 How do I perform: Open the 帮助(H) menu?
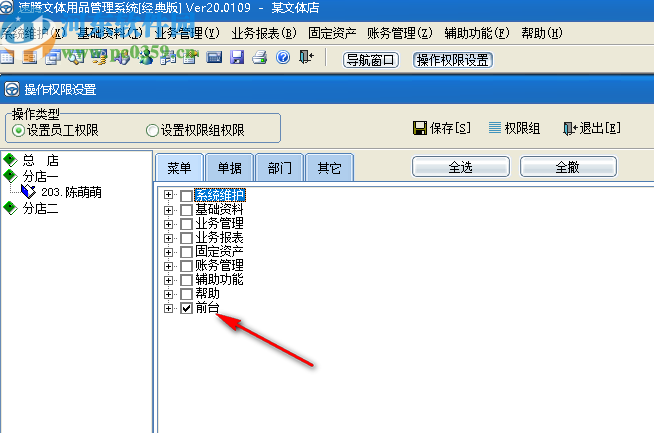(542, 33)
